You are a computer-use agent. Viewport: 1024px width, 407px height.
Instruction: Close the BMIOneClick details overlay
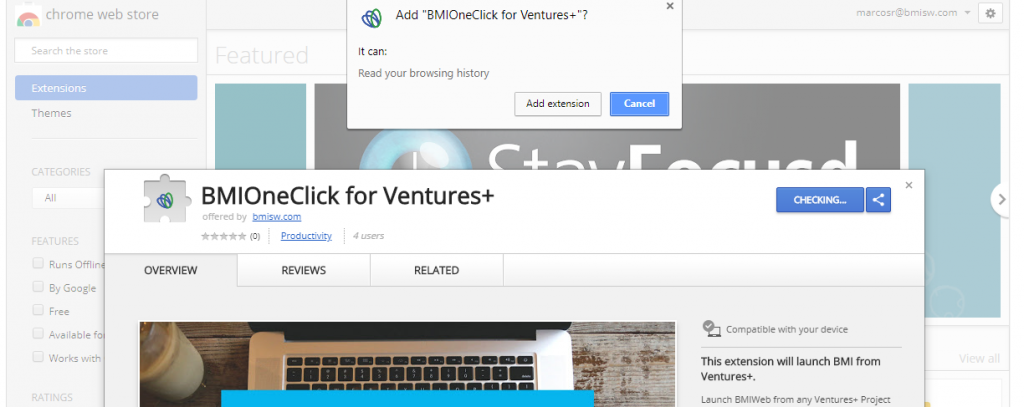pos(908,186)
